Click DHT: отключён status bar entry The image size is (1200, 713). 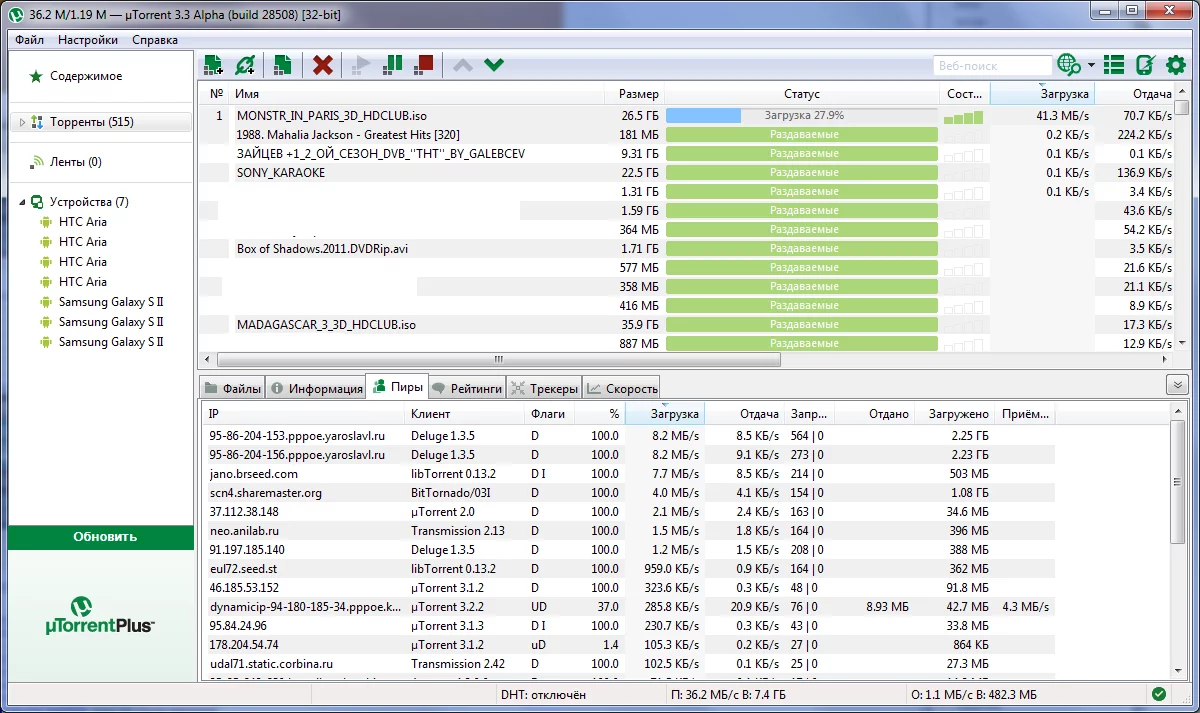click(x=544, y=695)
